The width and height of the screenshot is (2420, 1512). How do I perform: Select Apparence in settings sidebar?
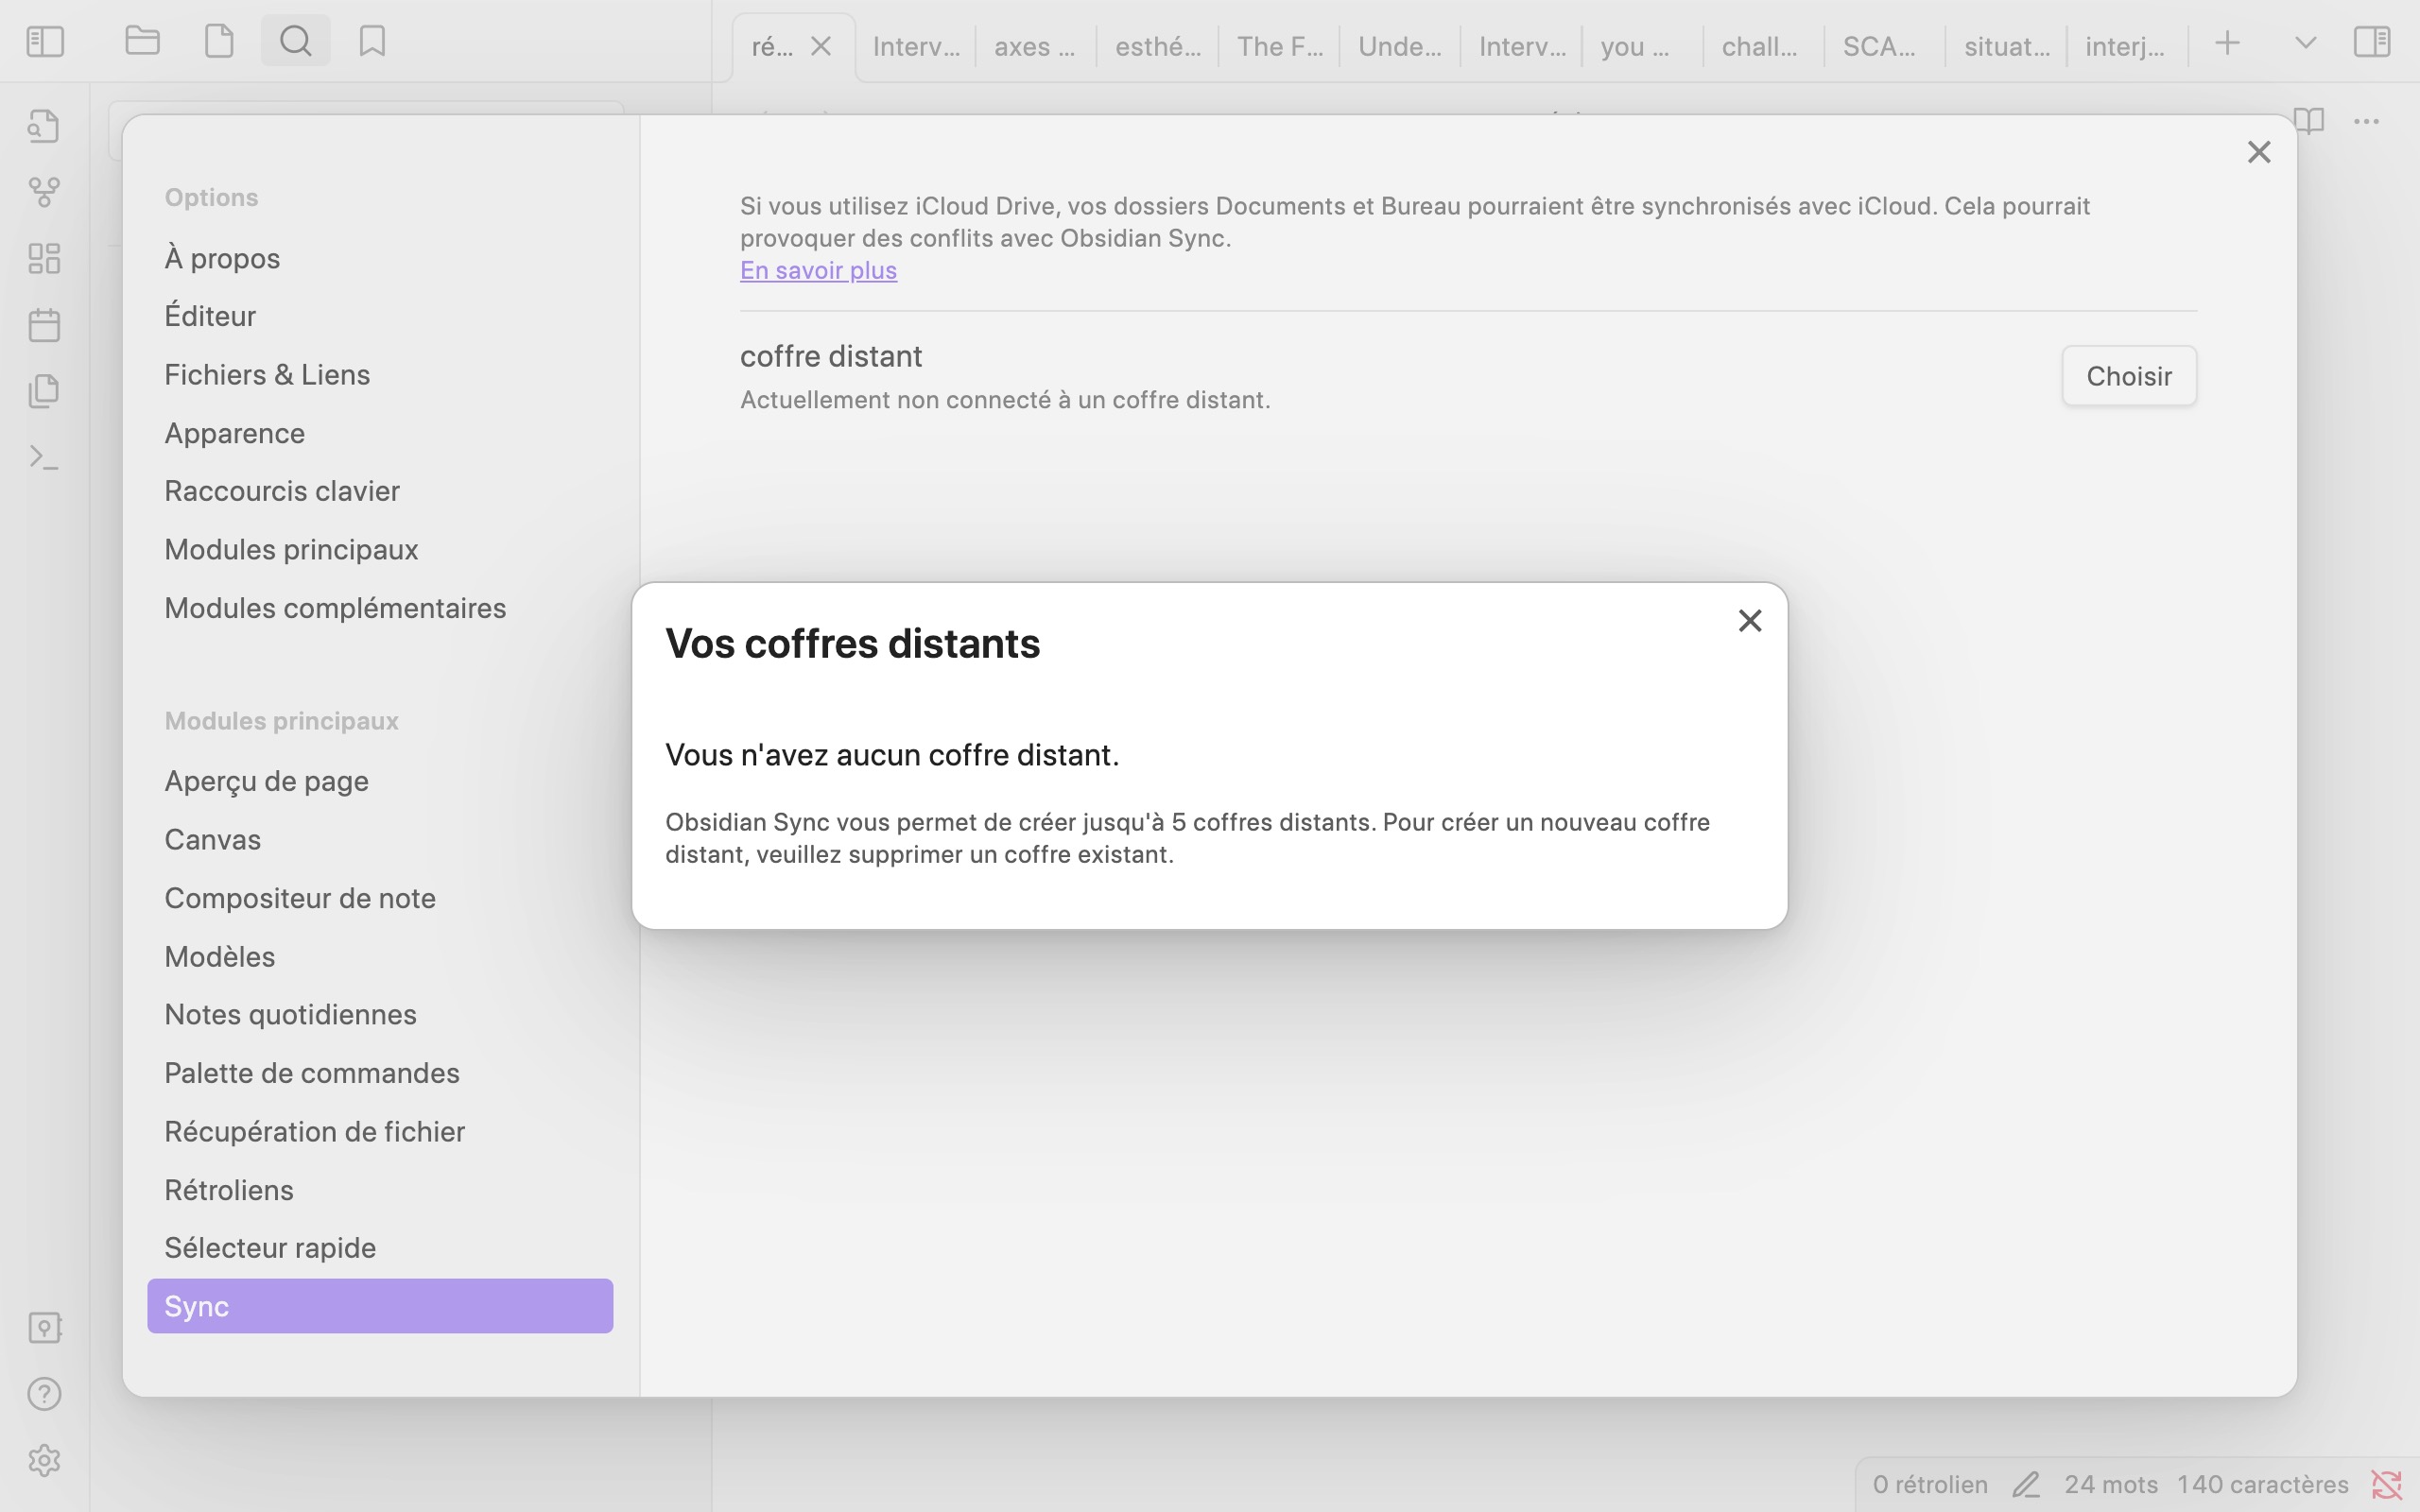point(234,433)
